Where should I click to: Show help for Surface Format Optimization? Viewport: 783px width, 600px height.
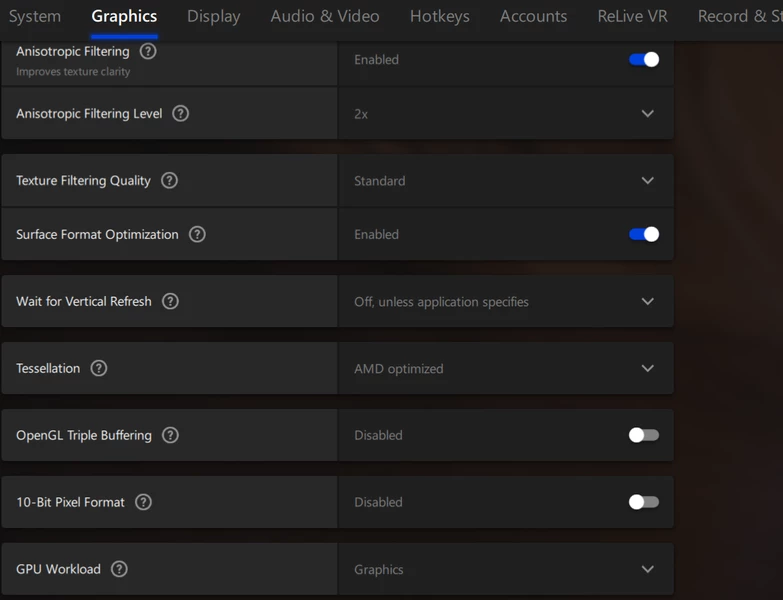(197, 235)
